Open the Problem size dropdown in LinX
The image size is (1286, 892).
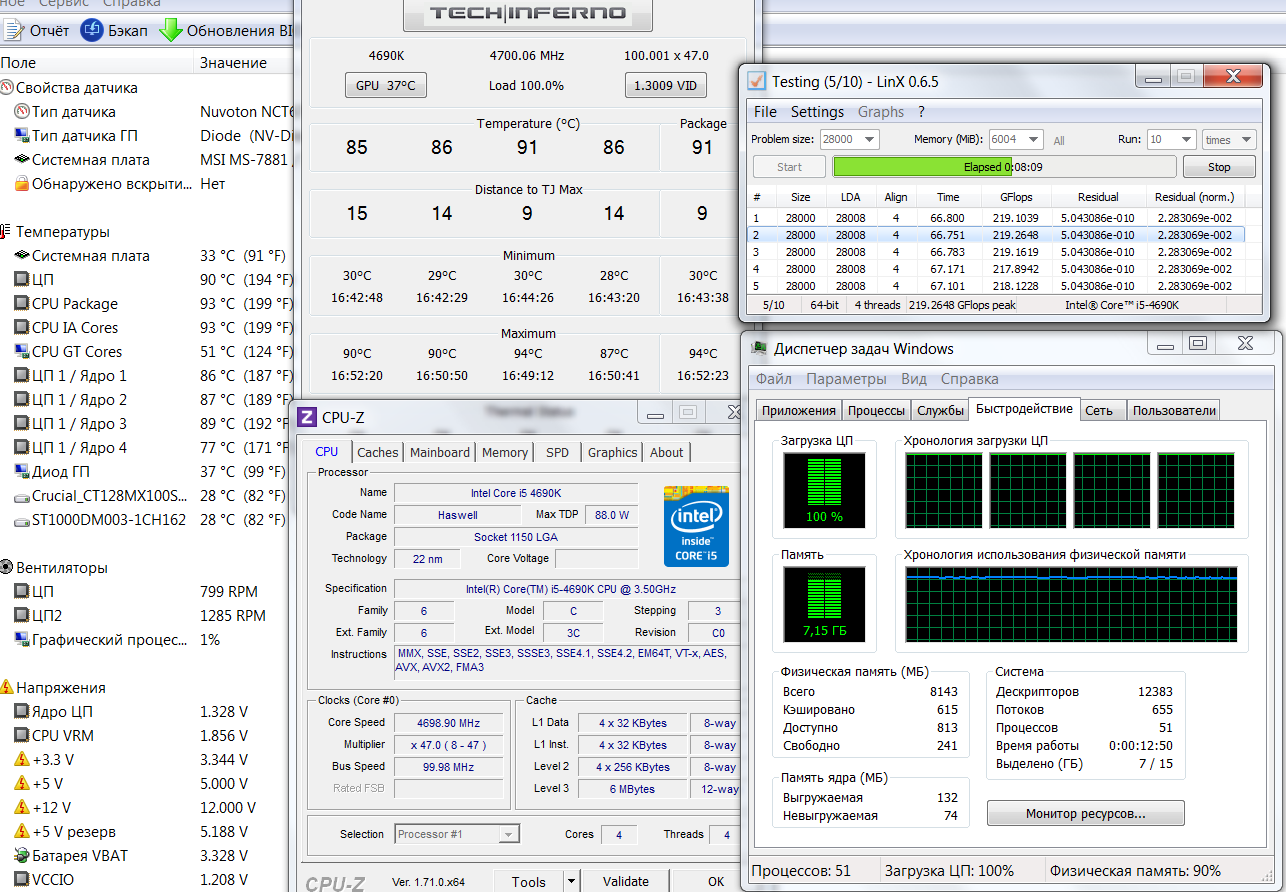(x=868, y=140)
